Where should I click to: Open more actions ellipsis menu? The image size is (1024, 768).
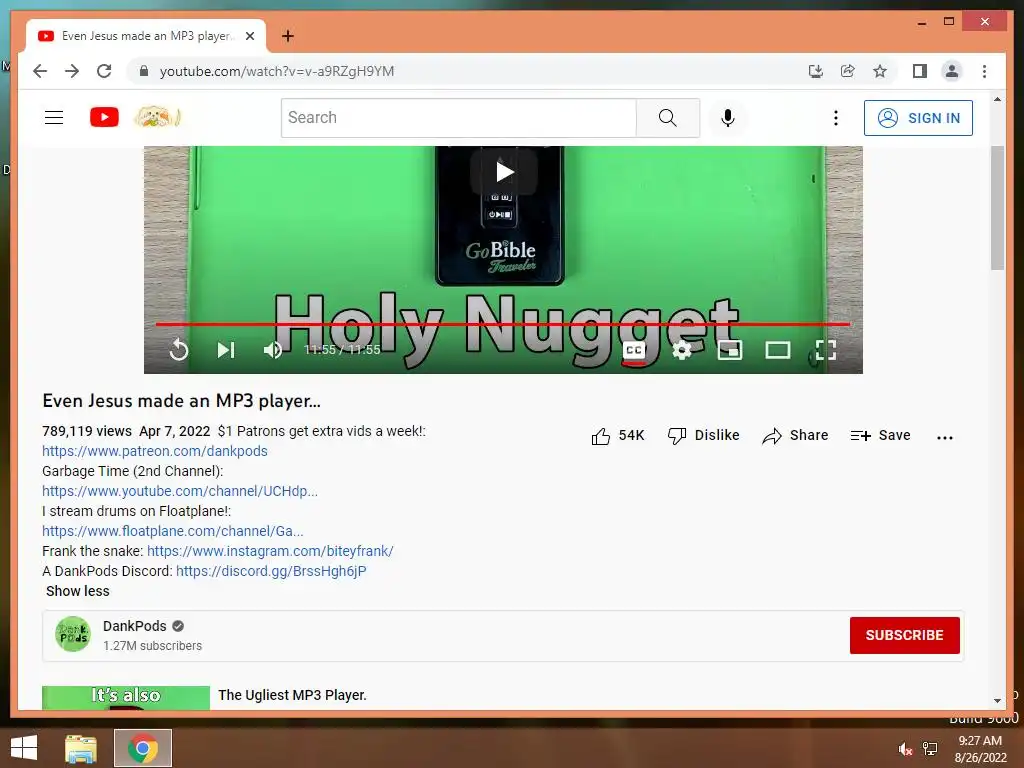coord(944,437)
